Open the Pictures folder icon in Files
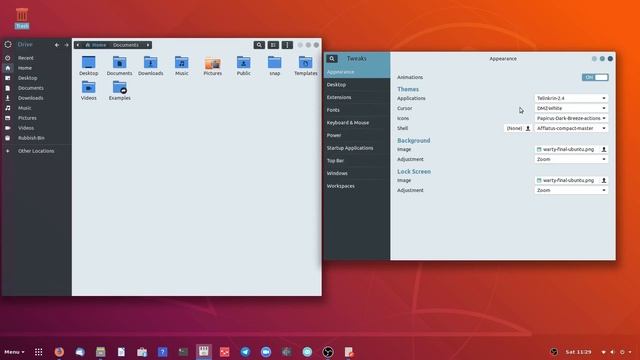The image size is (640, 360). [x=213, y=66]
